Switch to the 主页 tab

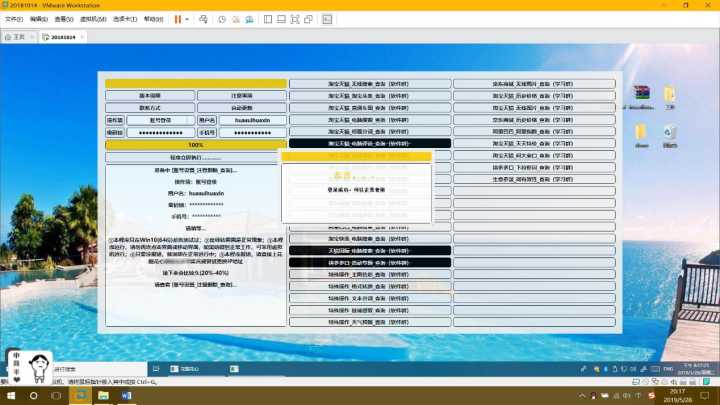pyautogui.click(x=15, y=36)
